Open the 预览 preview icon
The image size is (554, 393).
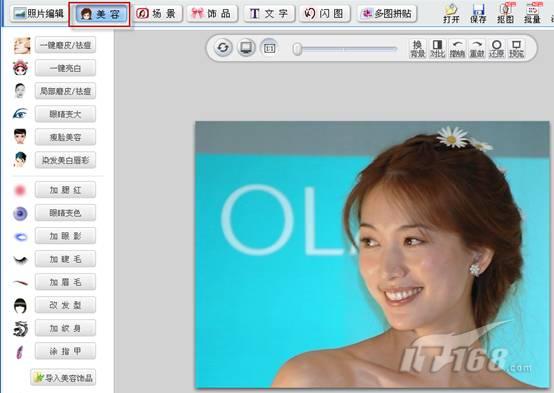click(x=516, y=49)
